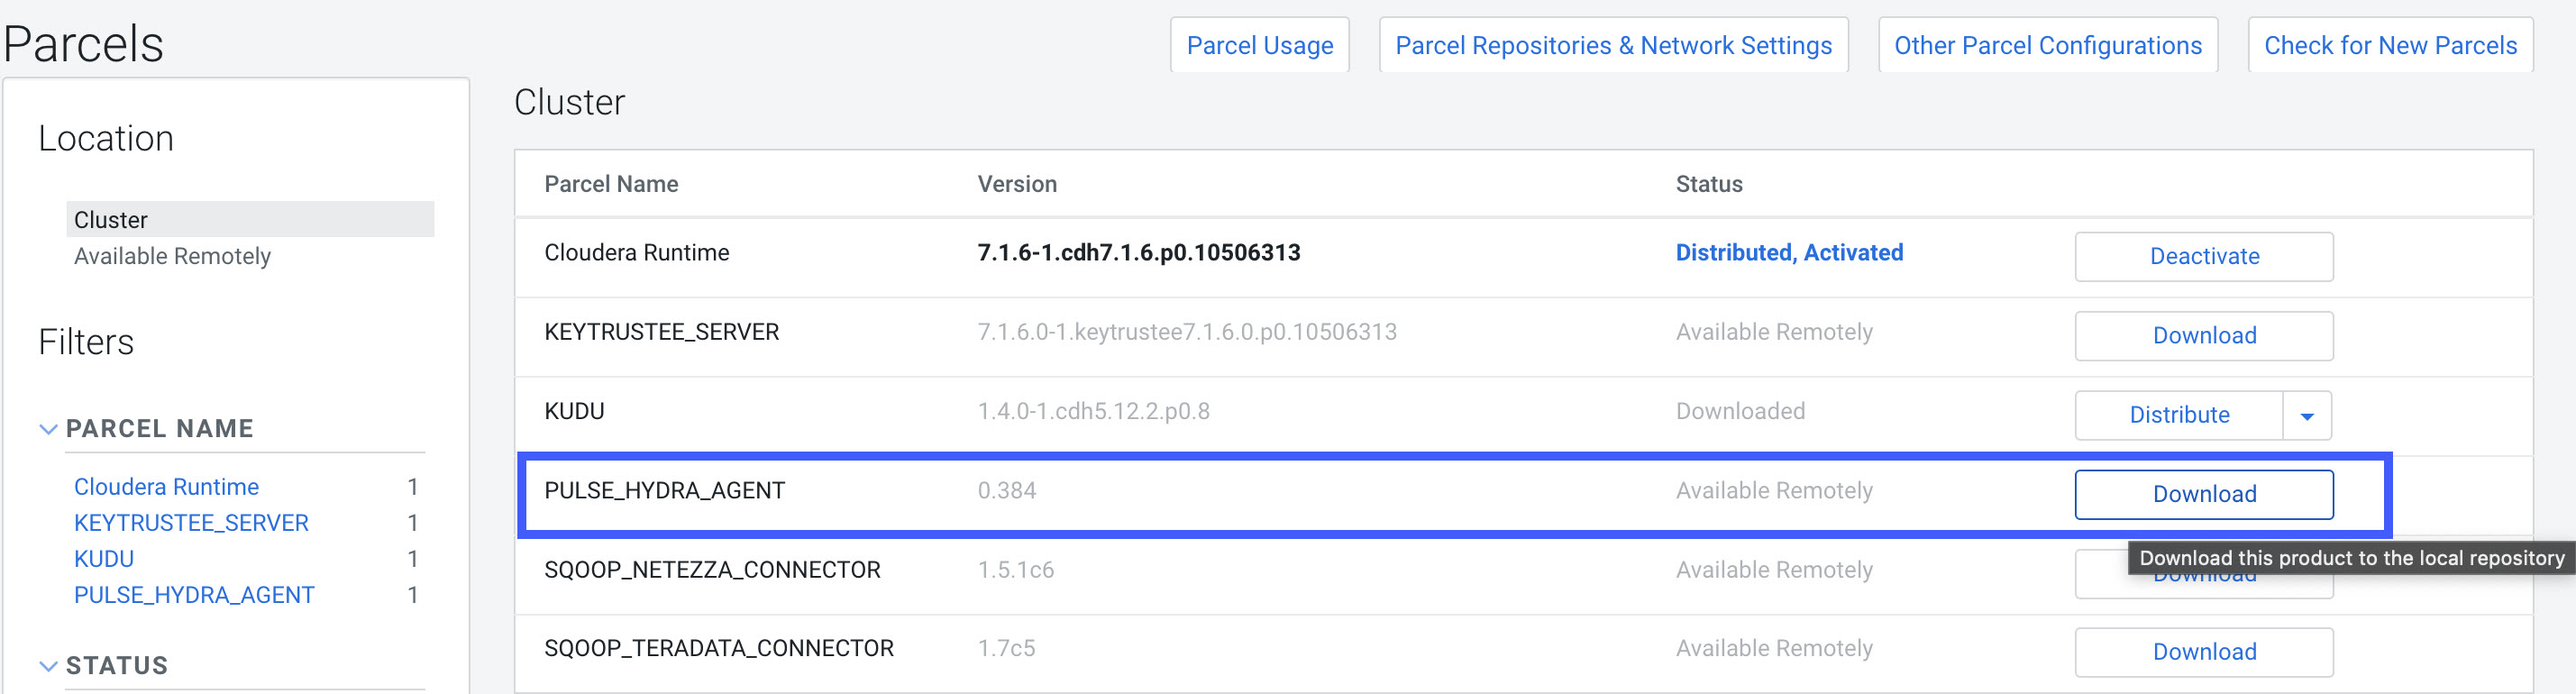Download the KEYTRUSTEE_SERVER parcel
2576x694 pixels.
[x=2204, y=336]
